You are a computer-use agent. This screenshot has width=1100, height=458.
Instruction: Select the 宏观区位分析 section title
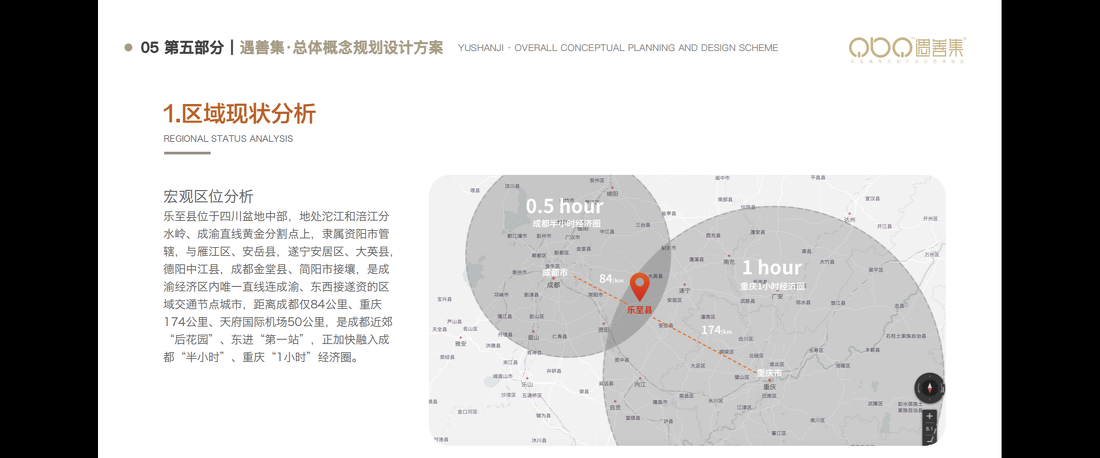click(208, 196)
